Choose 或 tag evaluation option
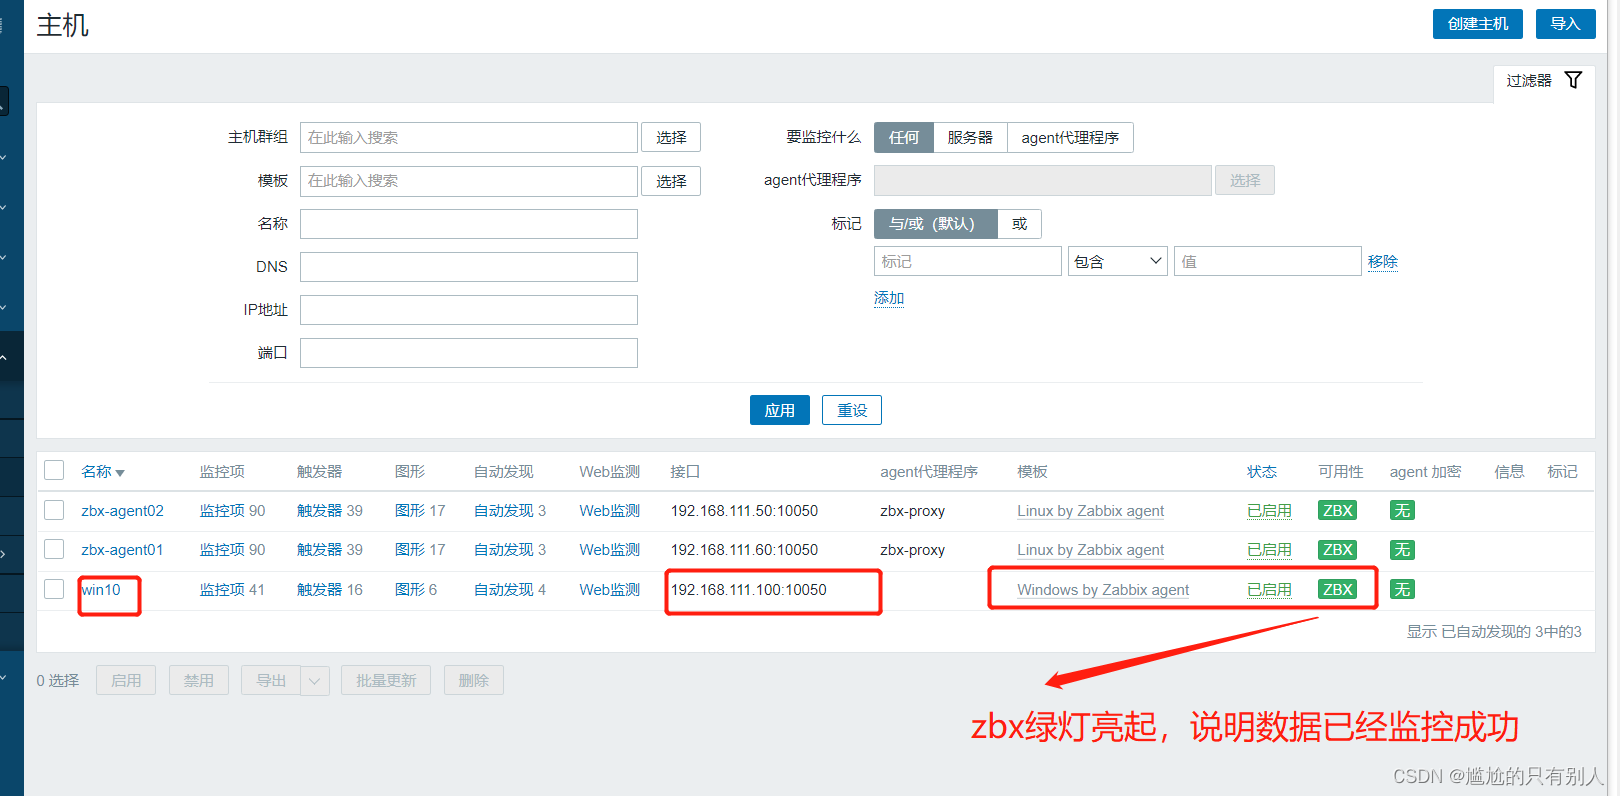The height and width of the screenshot is (796, 1620). point(1020,223)
